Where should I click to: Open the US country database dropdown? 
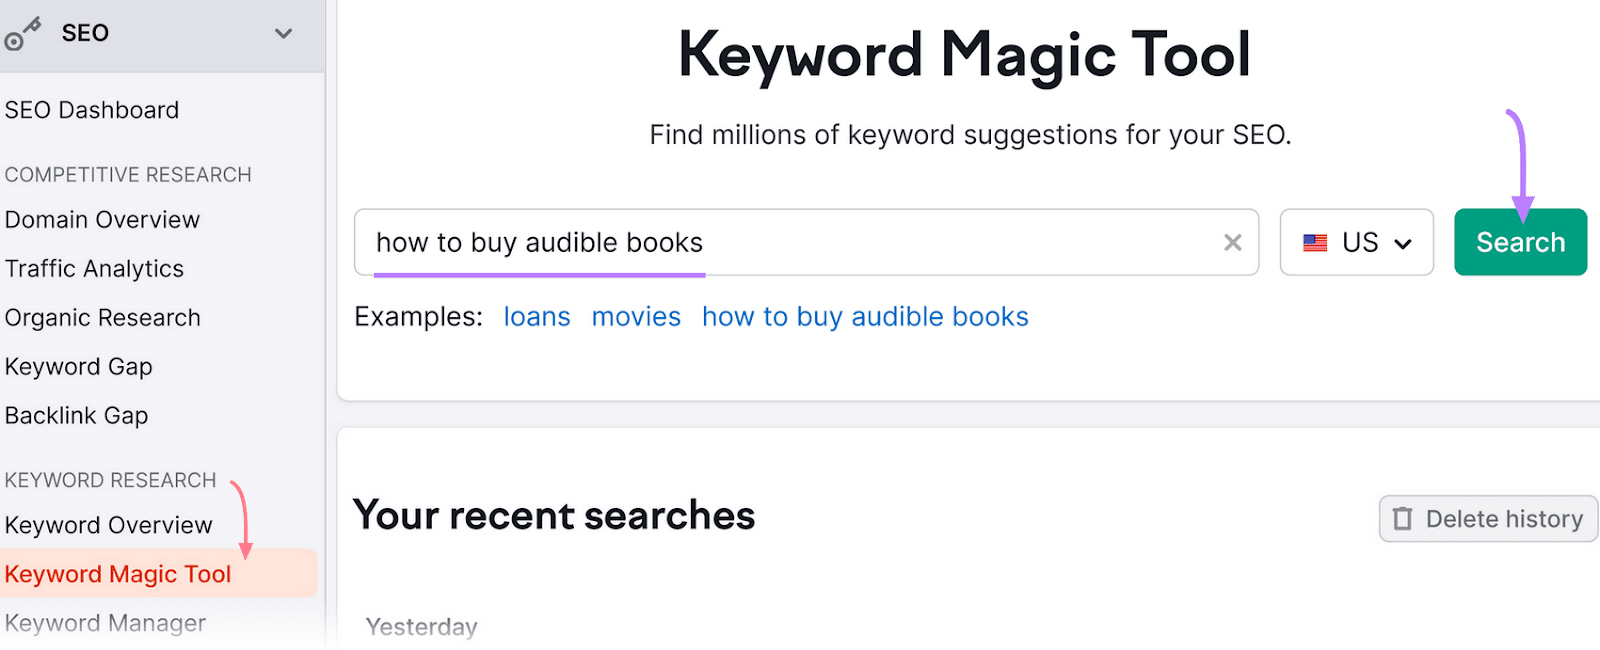[1356, 242]
